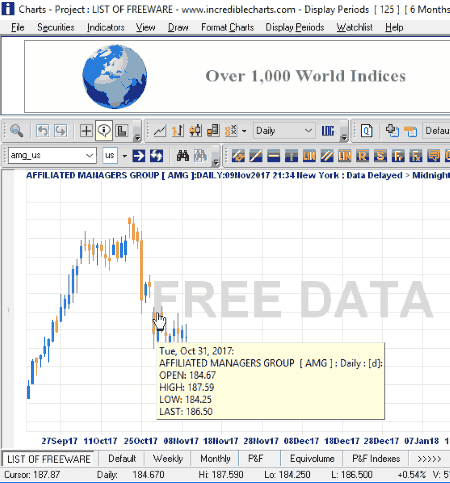Click the add new project icon
450x483 pixels.
392,131
